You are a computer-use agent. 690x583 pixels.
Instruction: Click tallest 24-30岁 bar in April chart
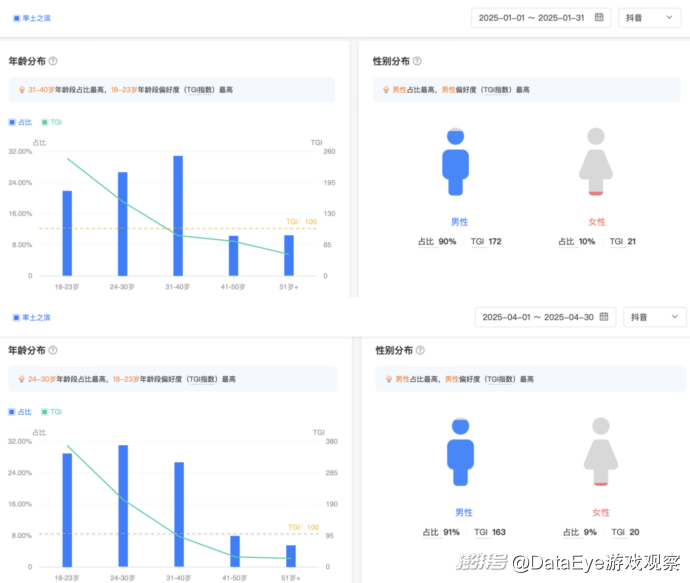coord(123,506)
